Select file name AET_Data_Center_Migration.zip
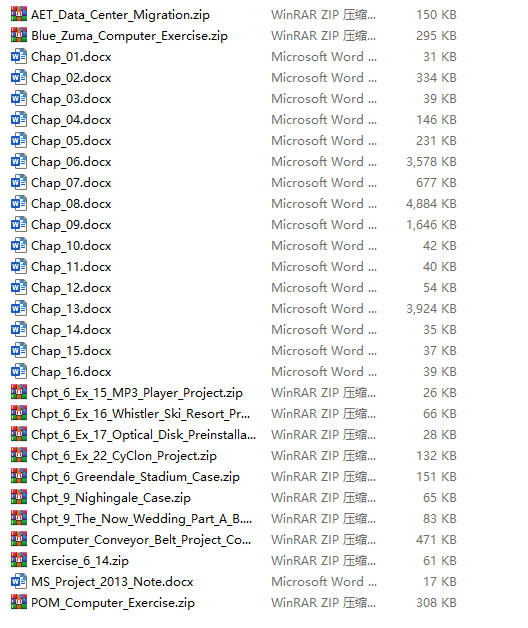 [120, 15]
